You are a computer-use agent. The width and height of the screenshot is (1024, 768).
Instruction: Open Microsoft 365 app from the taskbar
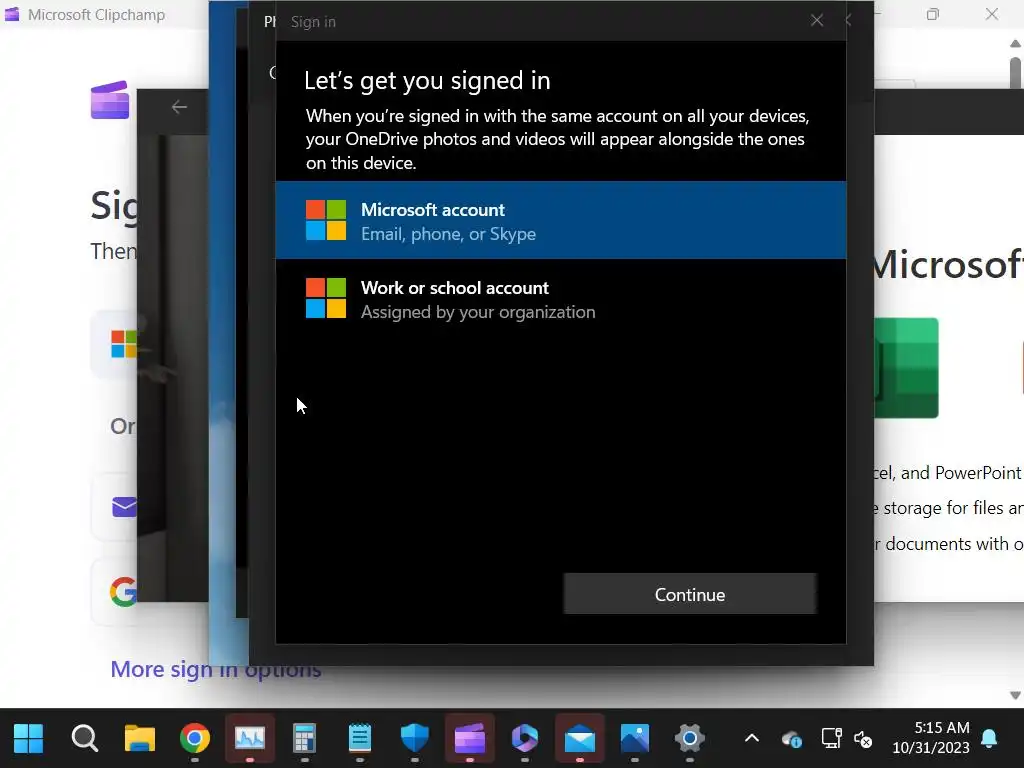tap(524, 739)
